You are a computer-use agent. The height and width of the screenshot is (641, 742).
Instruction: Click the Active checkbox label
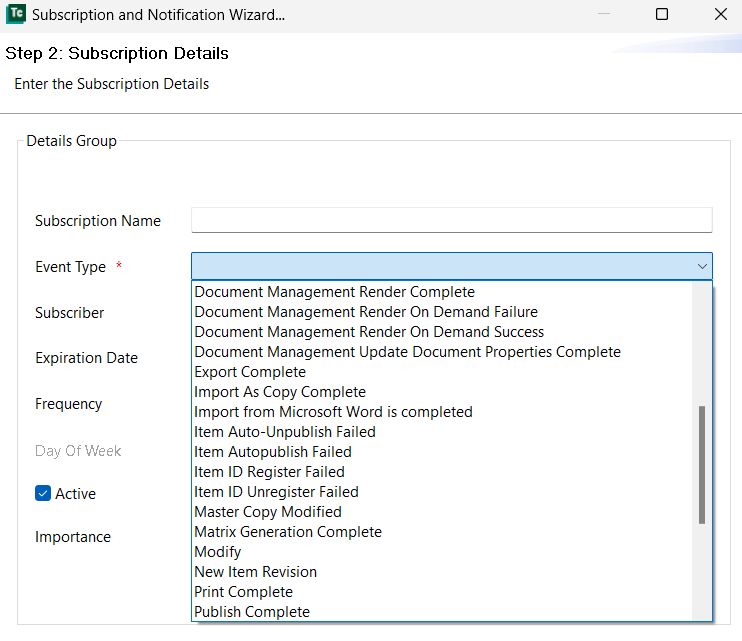click(x=75, y=493)
